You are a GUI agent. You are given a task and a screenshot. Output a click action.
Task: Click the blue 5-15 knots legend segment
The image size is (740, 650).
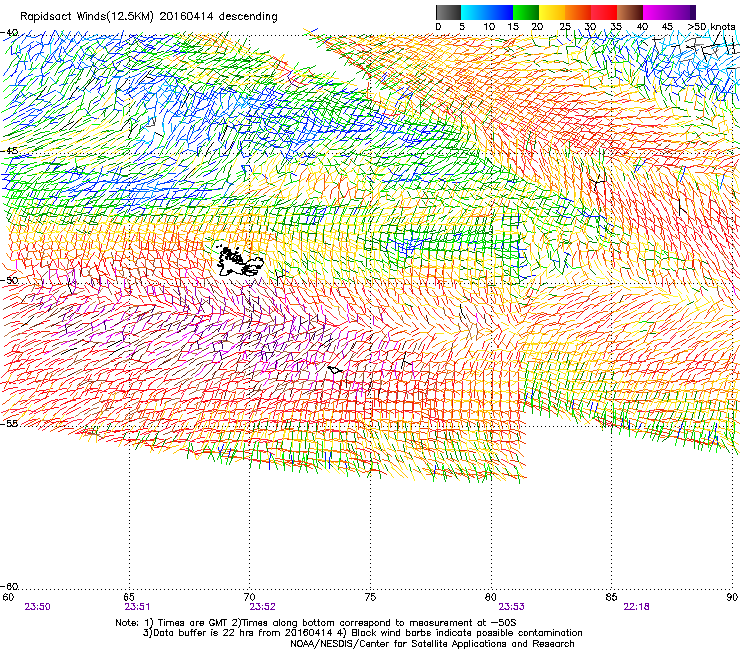pyautogui.click(x=487, y=12)
